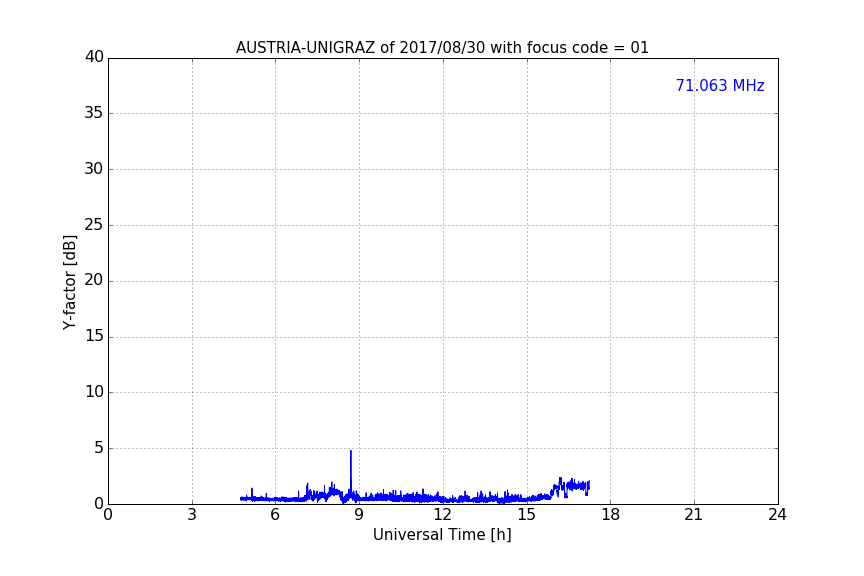This screenshot has width=864, height=576.
Task: Click the x-axis tick label '6'
Action: [275, 515]
